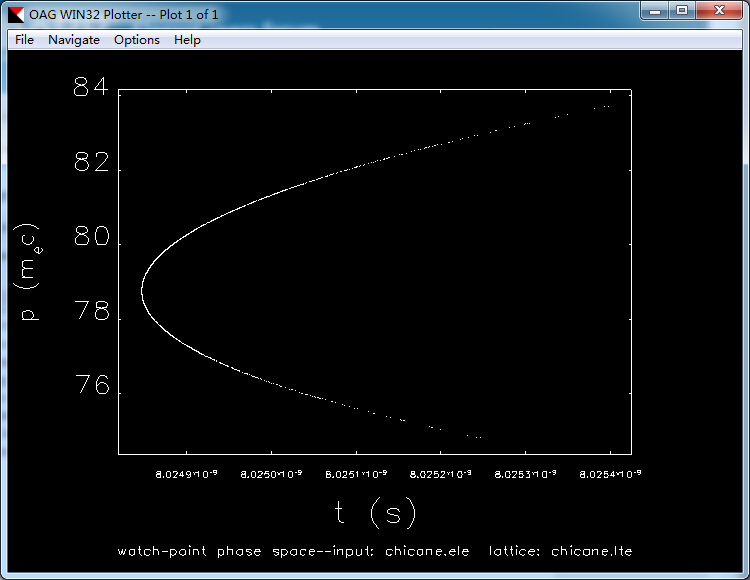Click the leftmost vertex of the parabola curve

coord(142,291)
